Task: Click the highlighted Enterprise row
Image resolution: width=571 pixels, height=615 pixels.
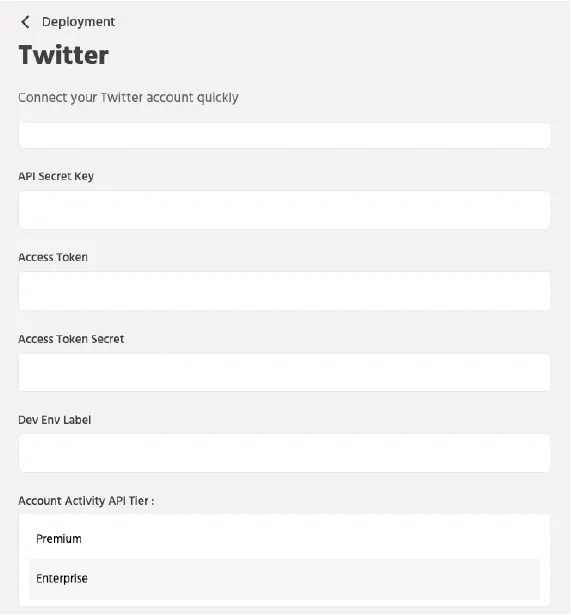Action: (284, 579)
